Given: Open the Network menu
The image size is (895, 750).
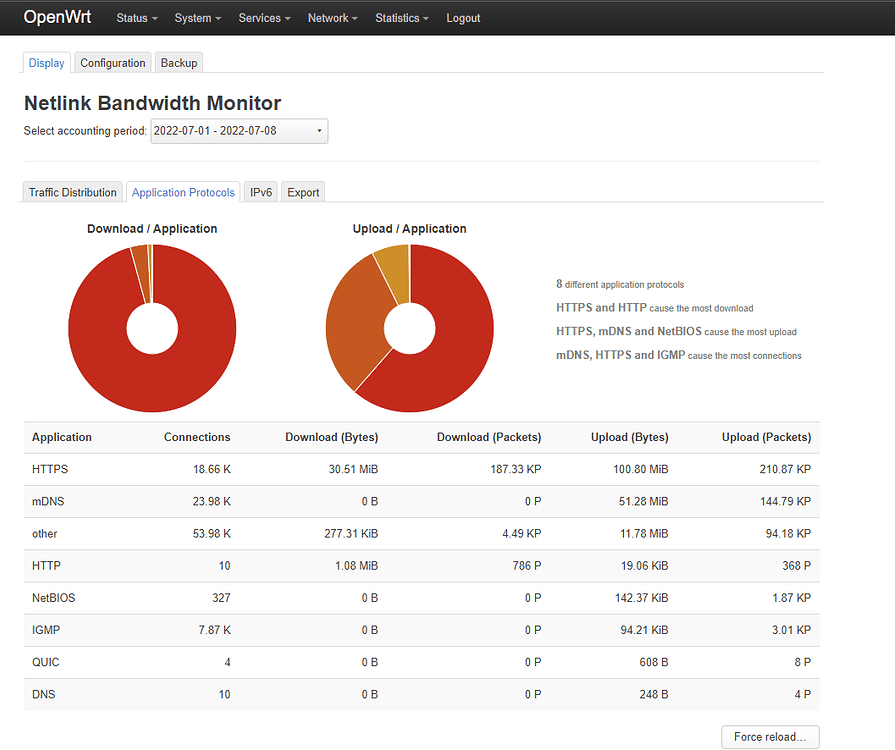Looking at the screenshot, I should 331,18.
